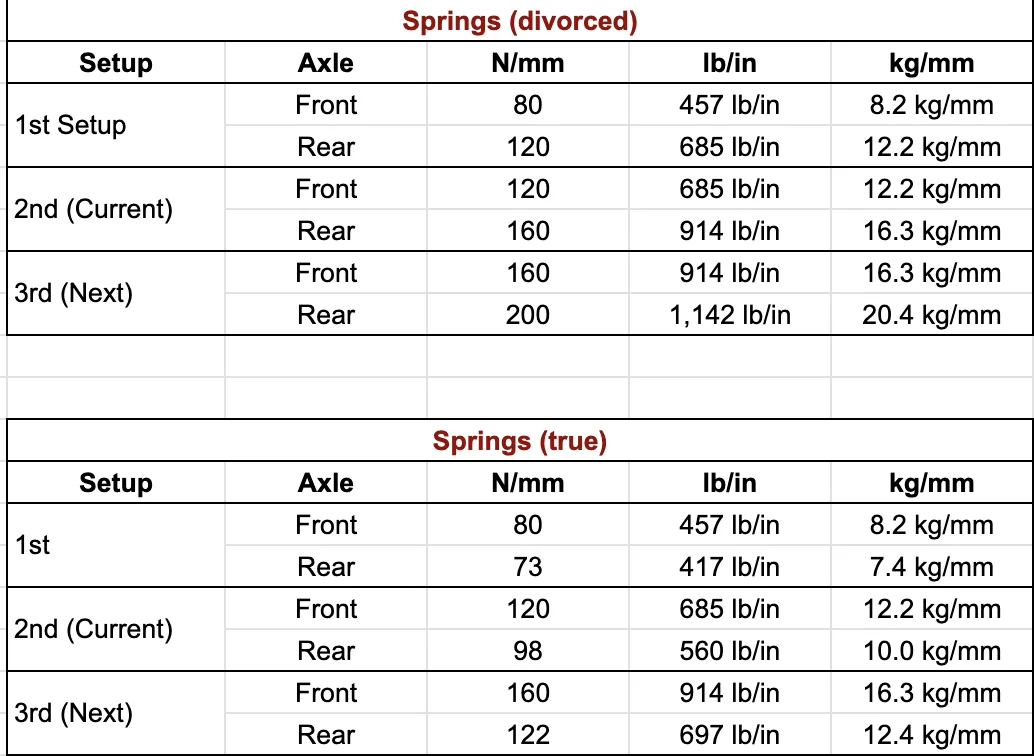Click the 1st Setup cell
Screen dimensions: 1034x756
pyautogui.click(x=115, y=125)
